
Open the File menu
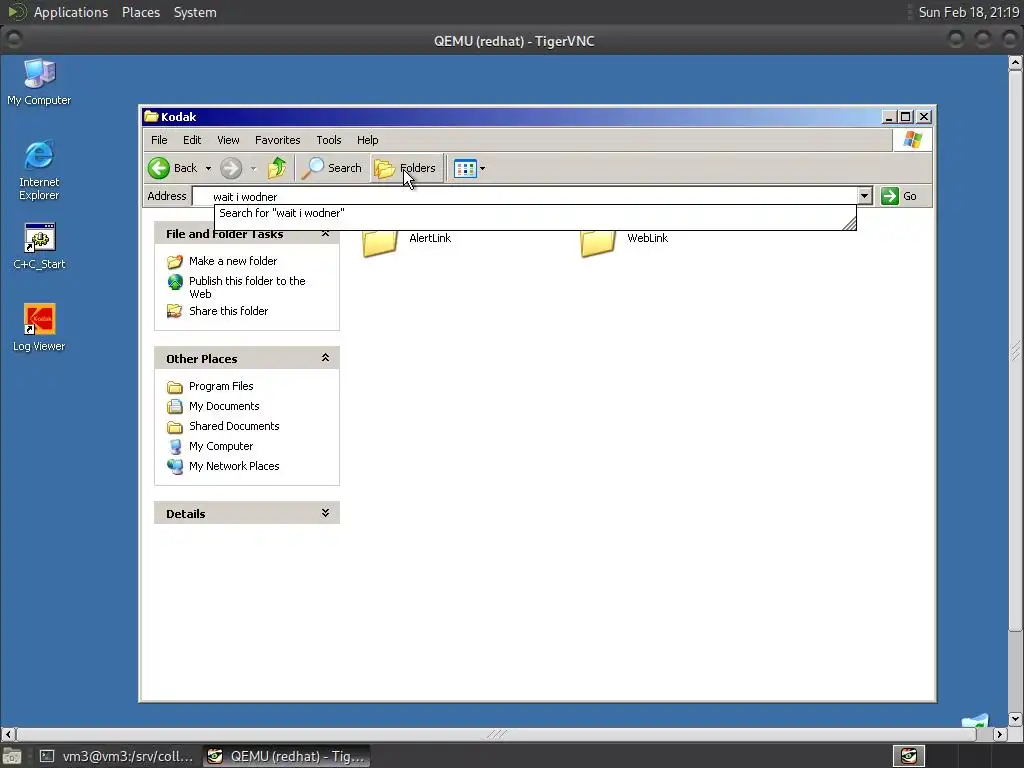tap(159, 140)
